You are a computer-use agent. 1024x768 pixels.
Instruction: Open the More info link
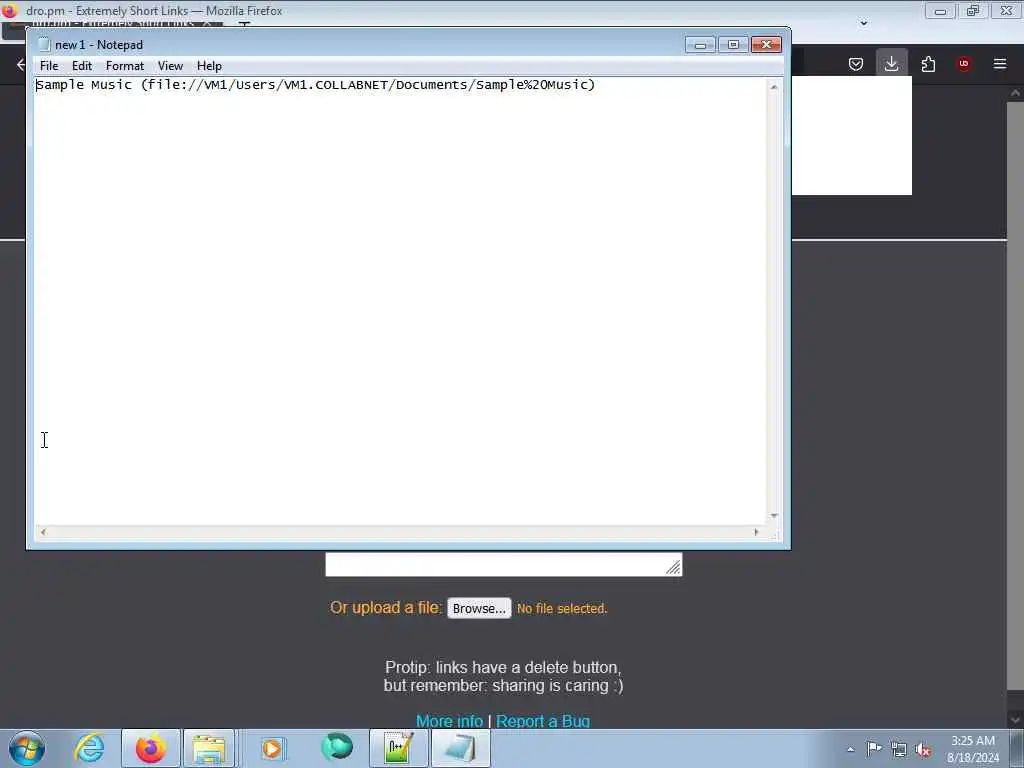(449, 721)
